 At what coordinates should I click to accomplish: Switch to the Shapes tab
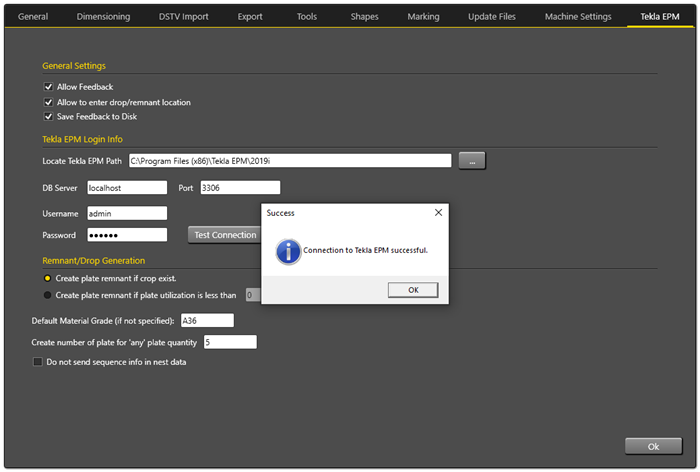coord(364,17)
